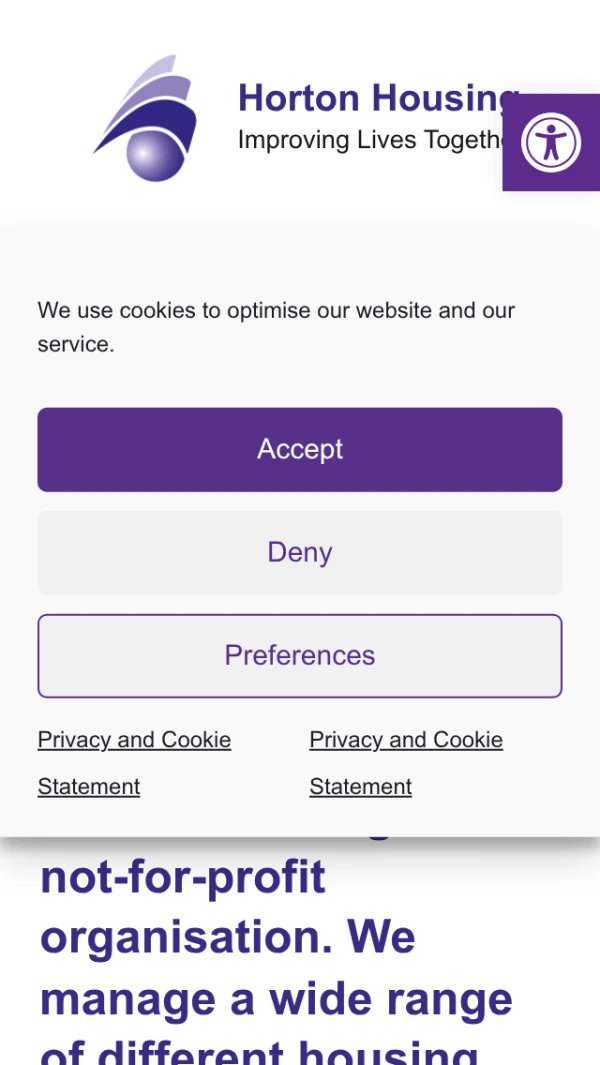Accept cookies with the Accept button
Screen dimensions: 600x1065
pyautogui.click(x=300, y=449)
